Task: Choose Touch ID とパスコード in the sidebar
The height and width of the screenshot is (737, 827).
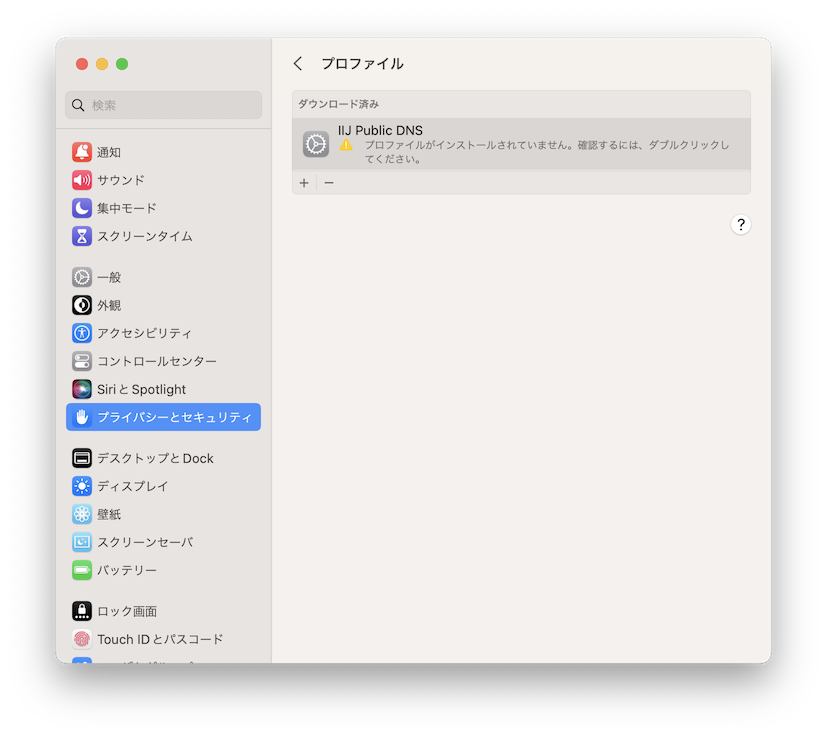Action: point(164,639)
